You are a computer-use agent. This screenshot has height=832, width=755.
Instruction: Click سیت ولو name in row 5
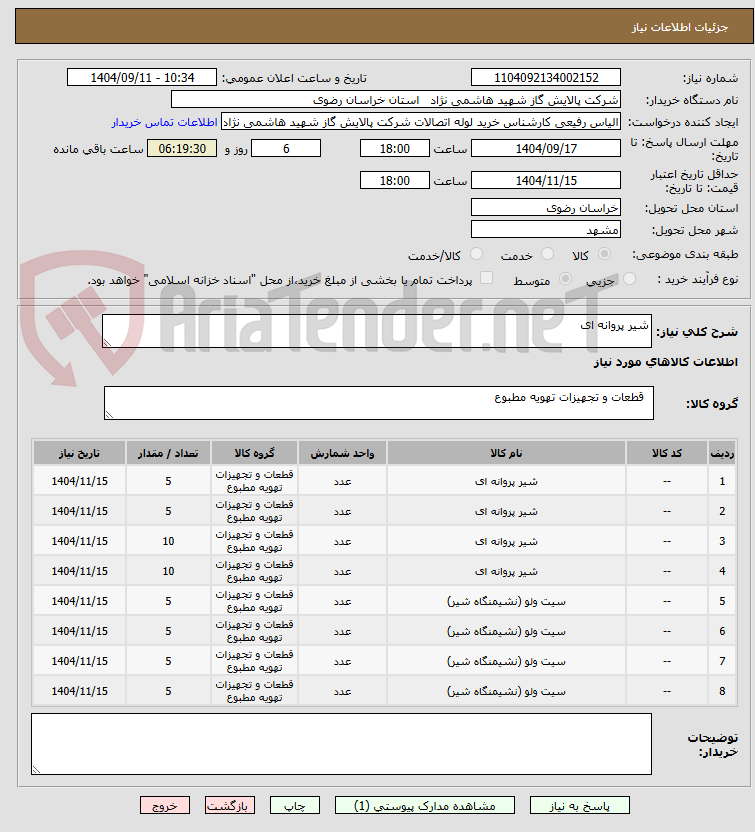(x=506, y=601)
